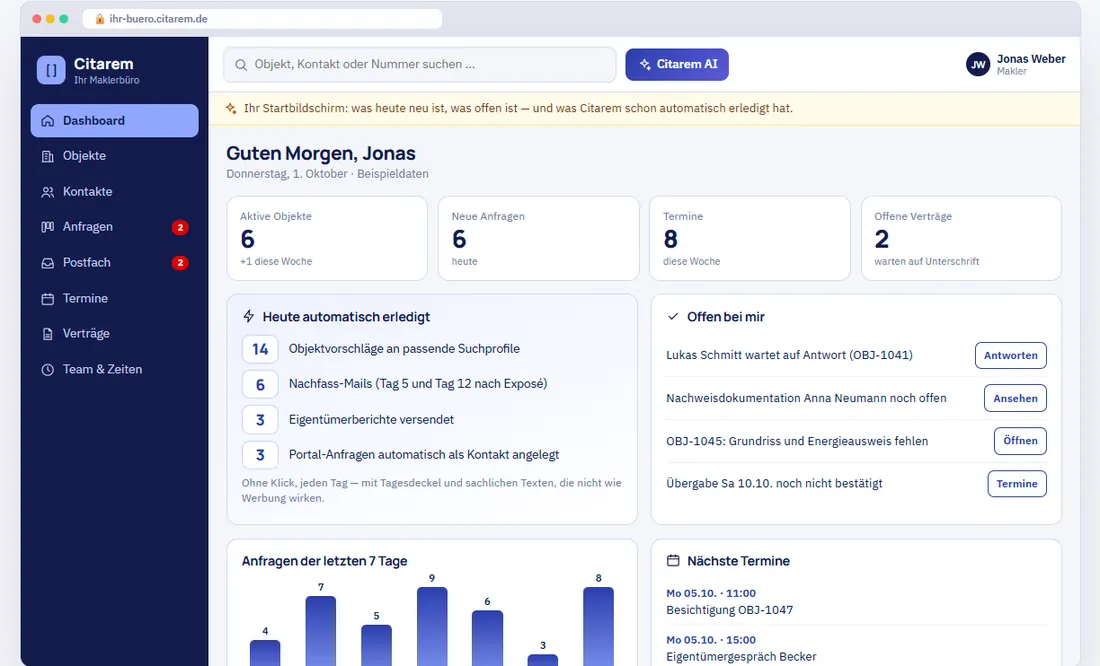The height and width of the screenshot is (666, 1100).
Task: Click the Objekte building icon
Action: click(48, 156)
